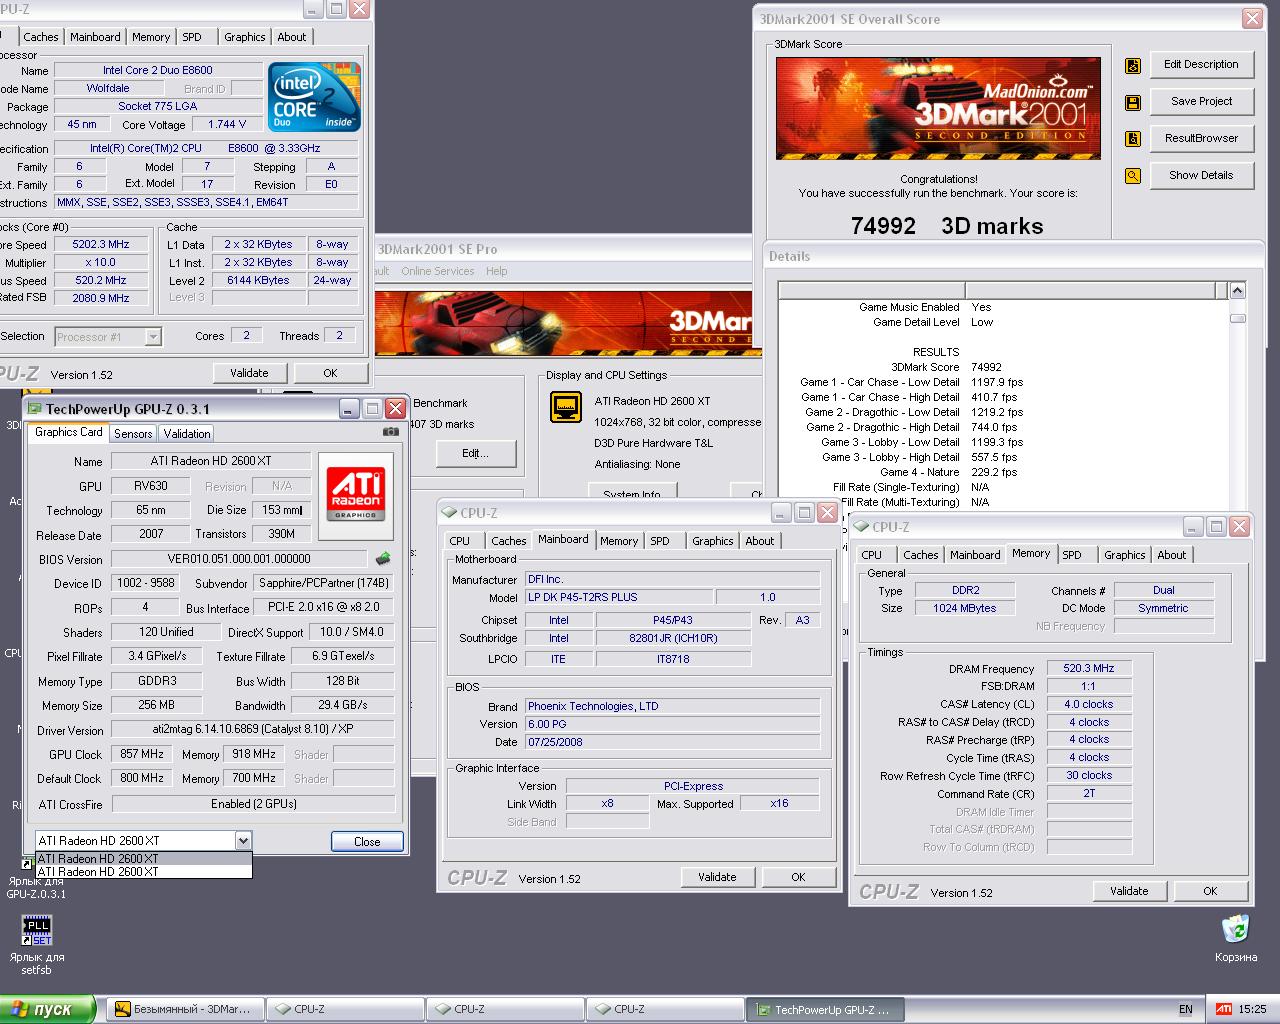Click the 3DMark2001 banner image in score window
Screen dimensions: 1280x1024
[x=938, y=108]
